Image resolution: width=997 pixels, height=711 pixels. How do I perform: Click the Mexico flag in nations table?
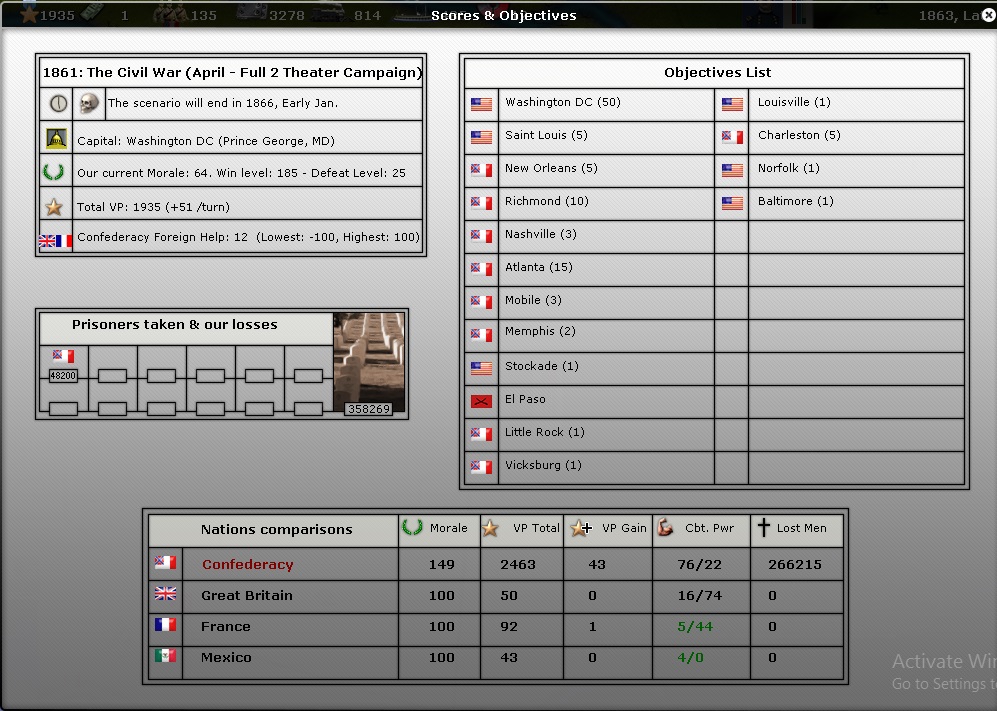coord(165,657)
